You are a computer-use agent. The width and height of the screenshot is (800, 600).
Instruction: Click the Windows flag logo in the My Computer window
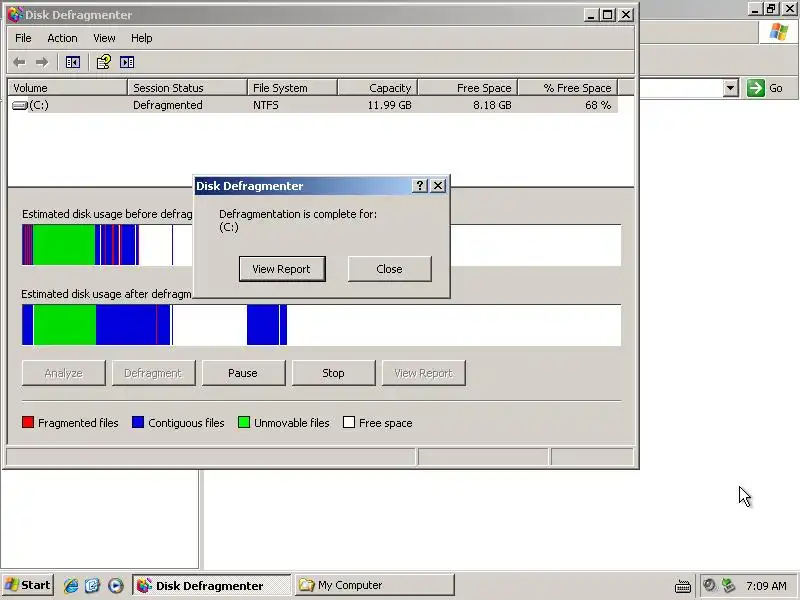point(779,32)
